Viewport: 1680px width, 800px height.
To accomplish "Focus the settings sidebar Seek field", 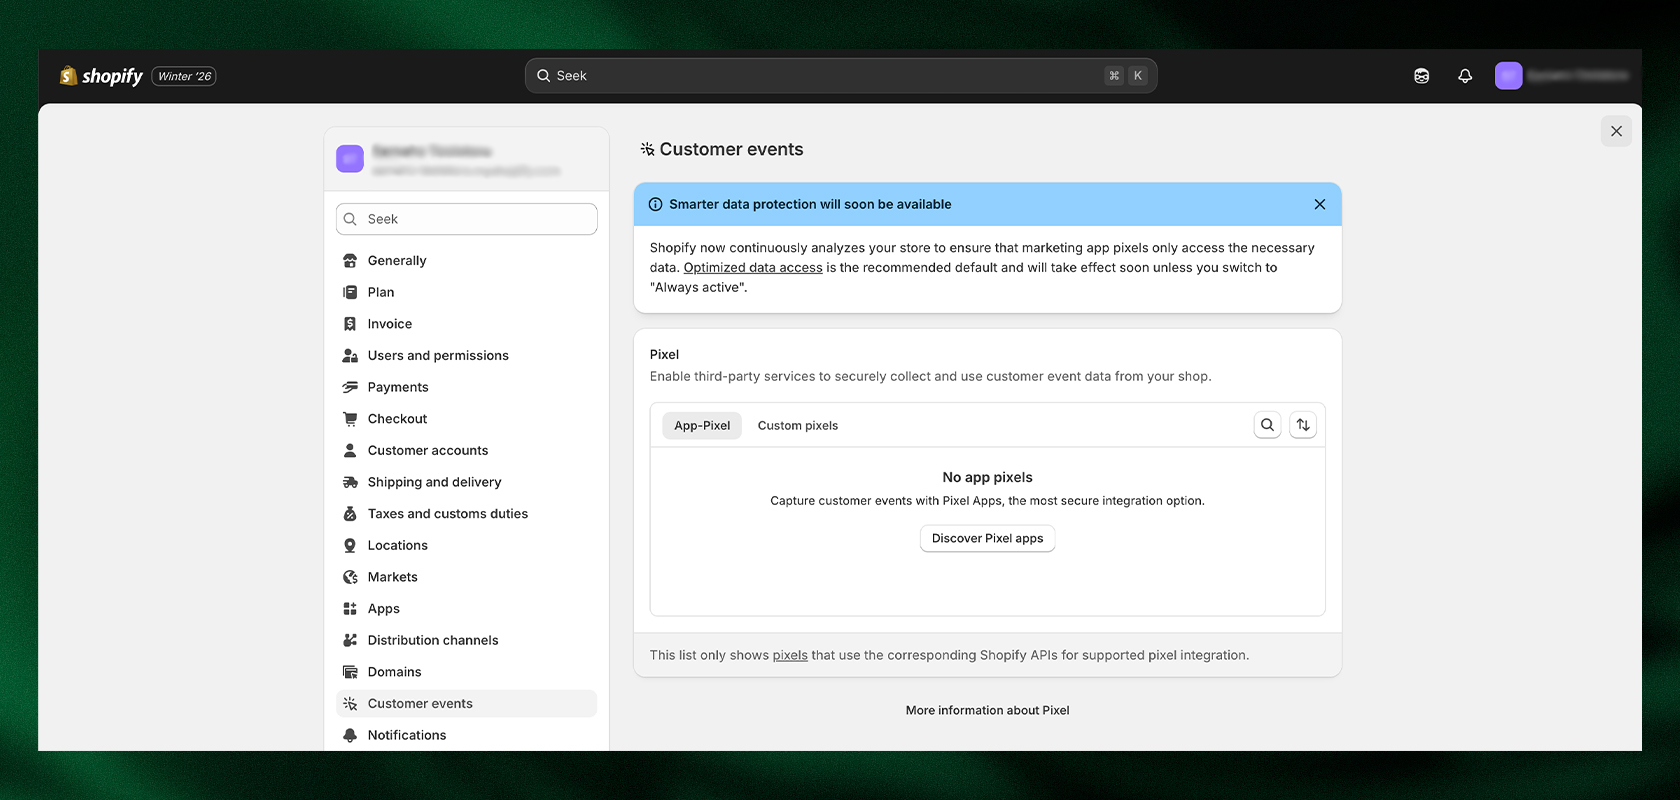I will point(467,219).
